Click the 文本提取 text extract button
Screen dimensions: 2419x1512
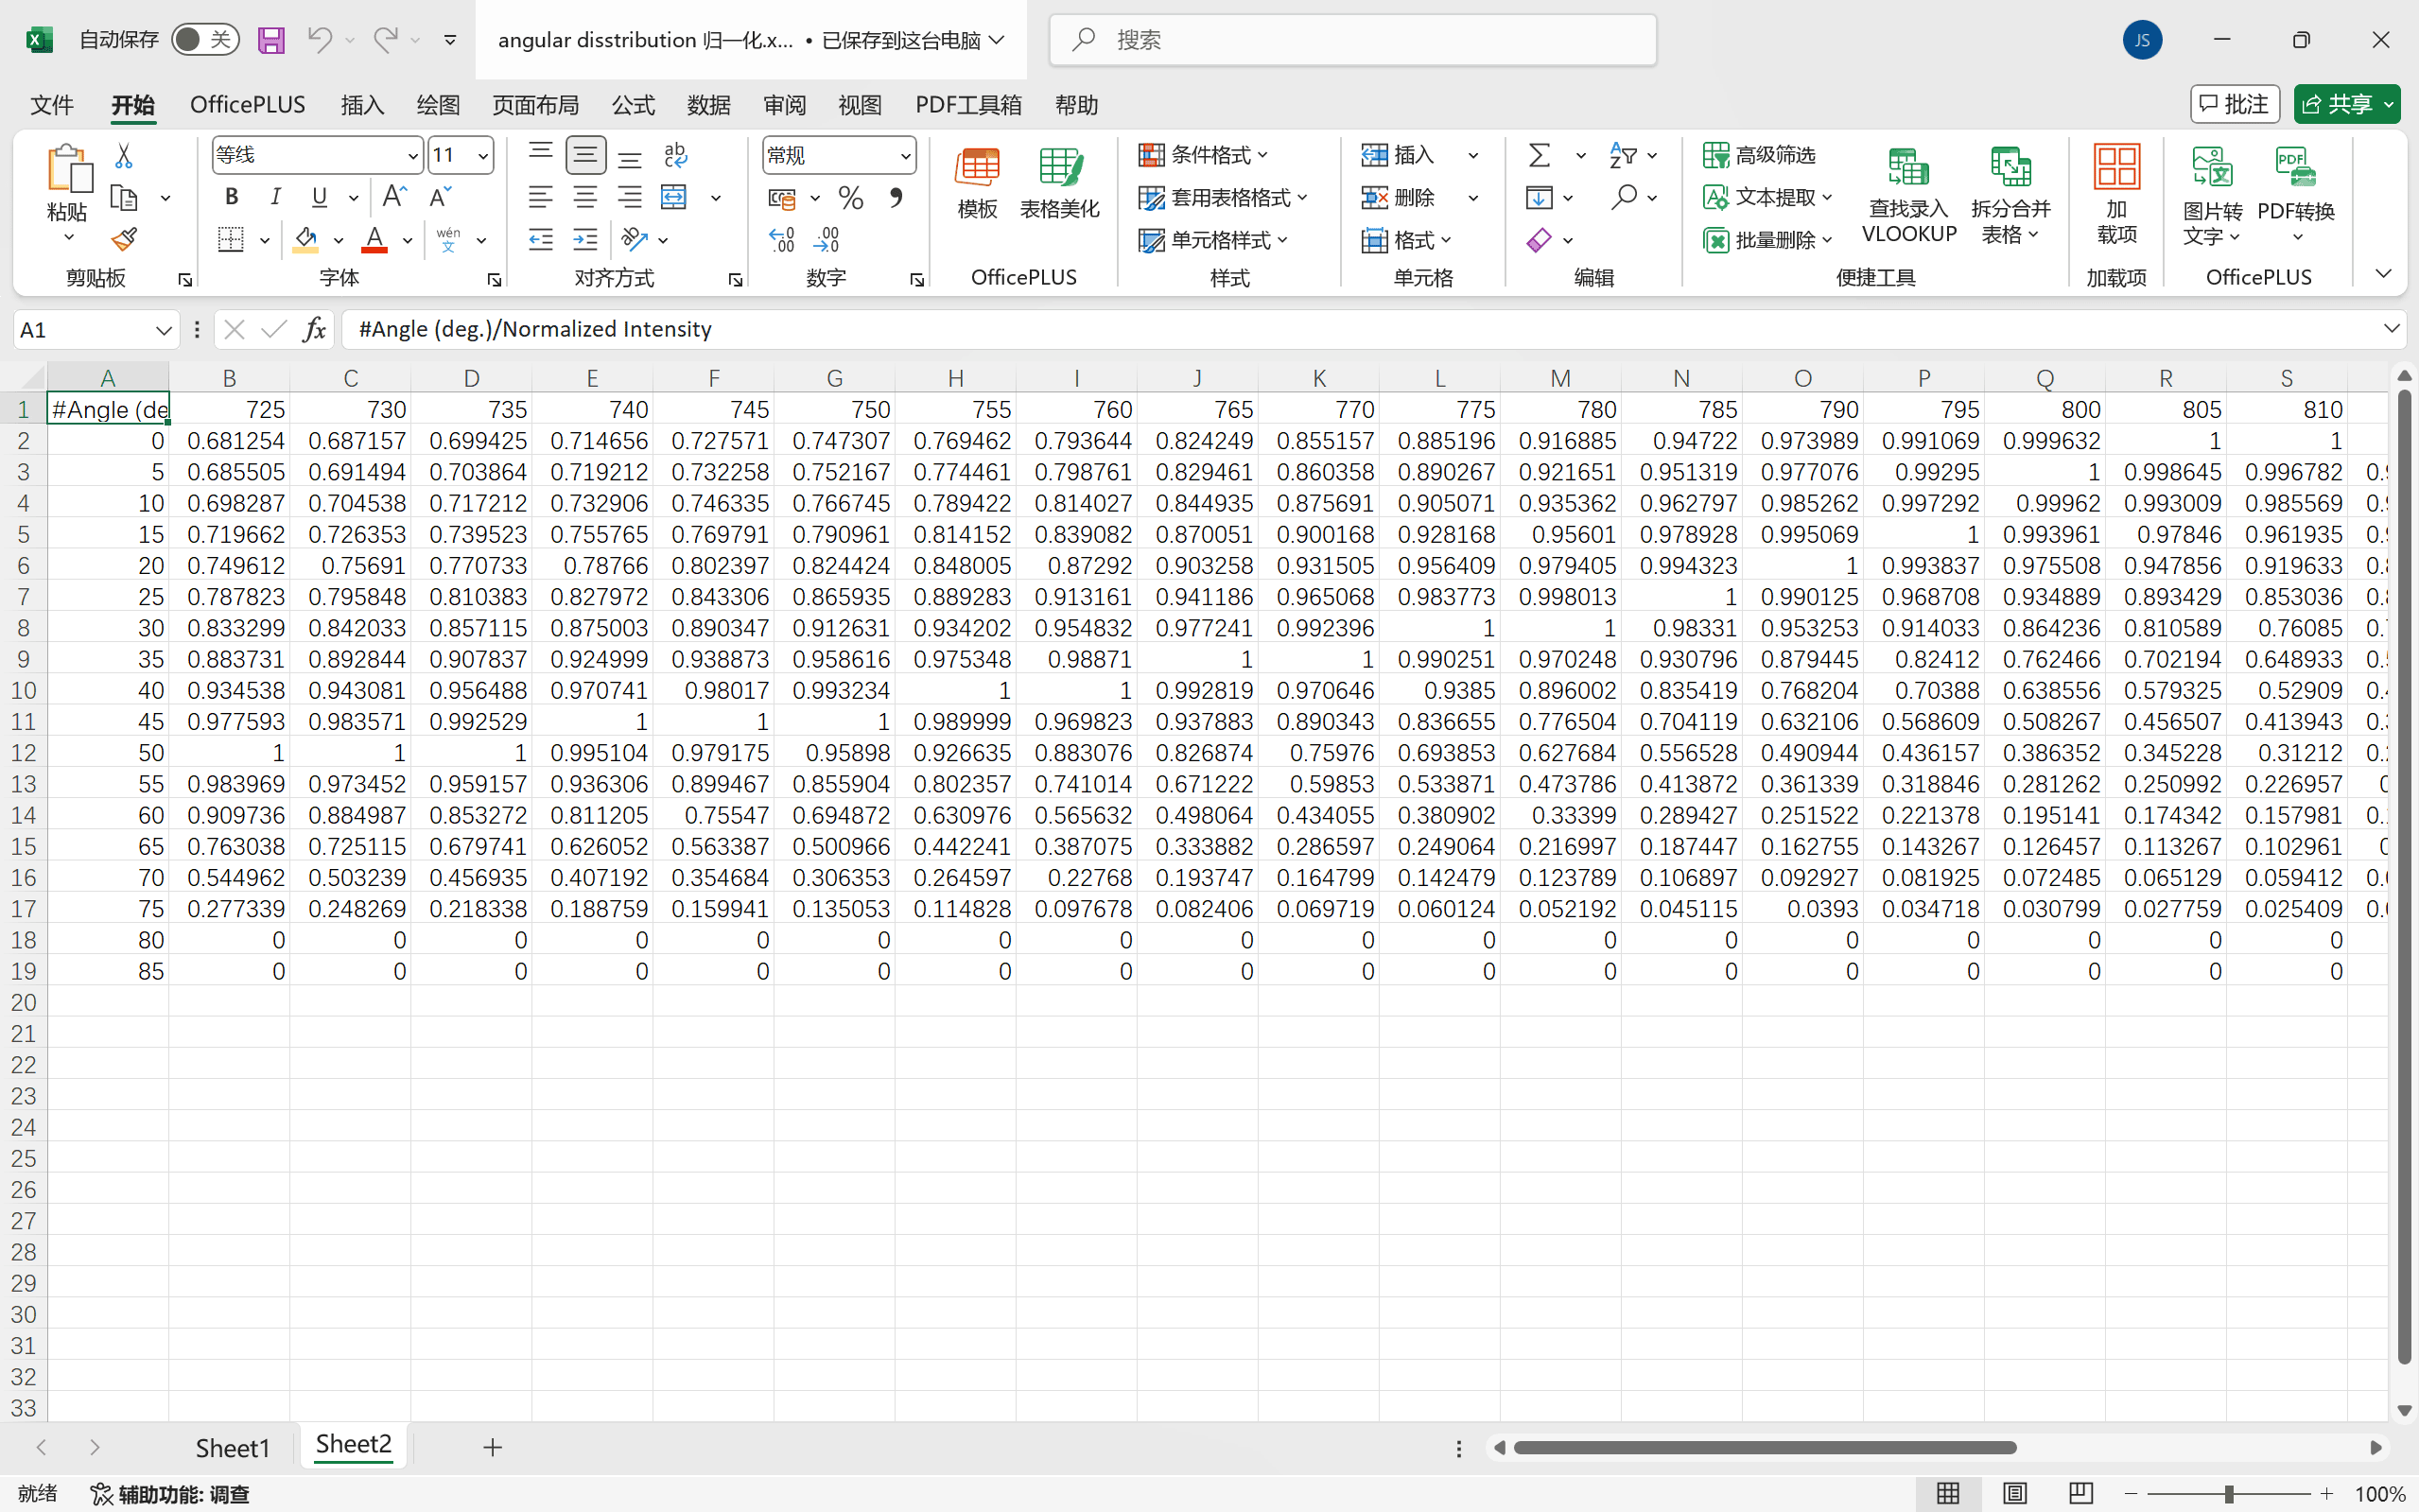pyautogui.click(x=1768, y=197)
